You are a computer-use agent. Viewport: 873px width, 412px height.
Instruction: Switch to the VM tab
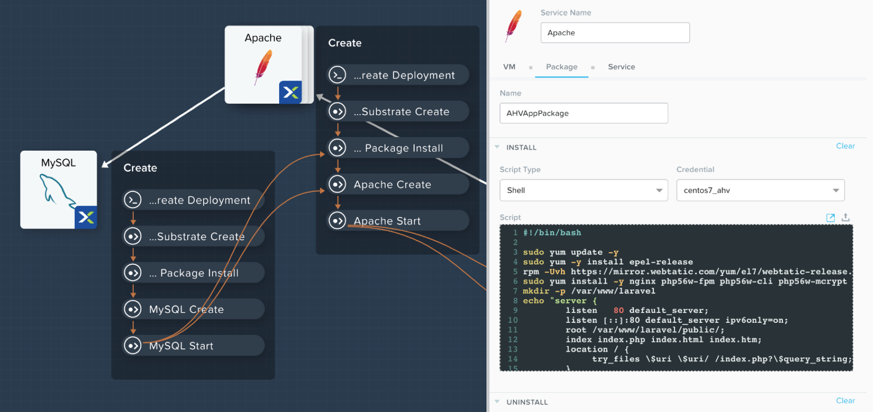(x=509, y=67)
